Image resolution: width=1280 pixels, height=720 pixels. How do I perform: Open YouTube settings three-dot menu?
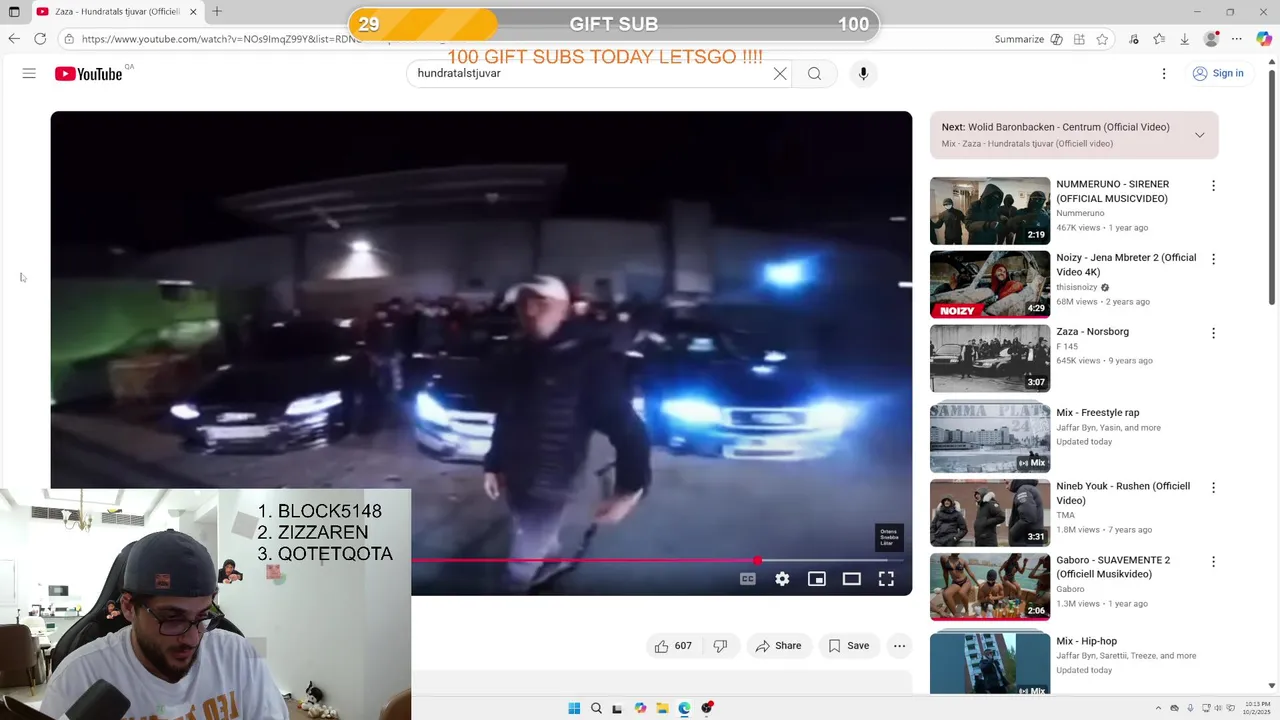[1164, 73]
